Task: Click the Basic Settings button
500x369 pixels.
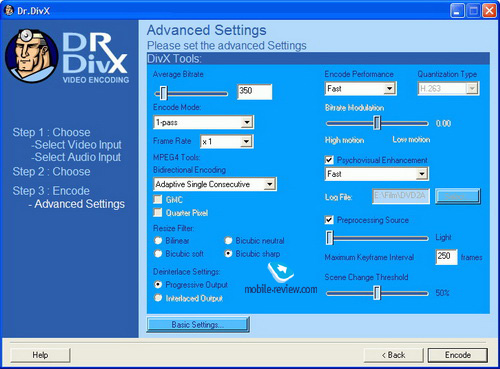Action: click(x=198, y=324)
